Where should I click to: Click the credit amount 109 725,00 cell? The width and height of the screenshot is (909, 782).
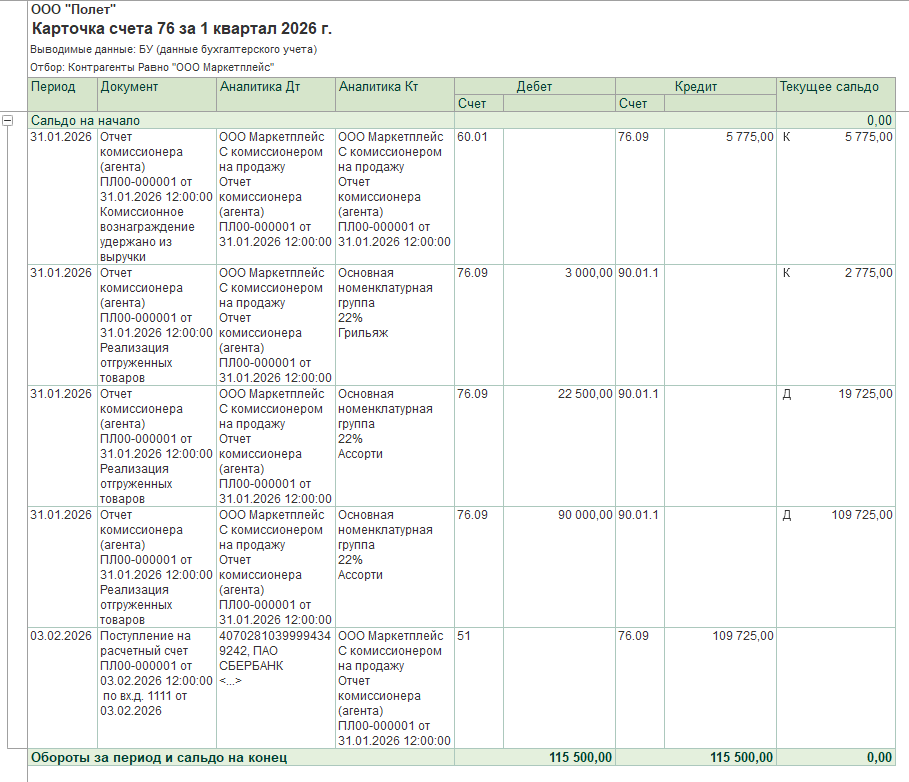coord(719,636)
